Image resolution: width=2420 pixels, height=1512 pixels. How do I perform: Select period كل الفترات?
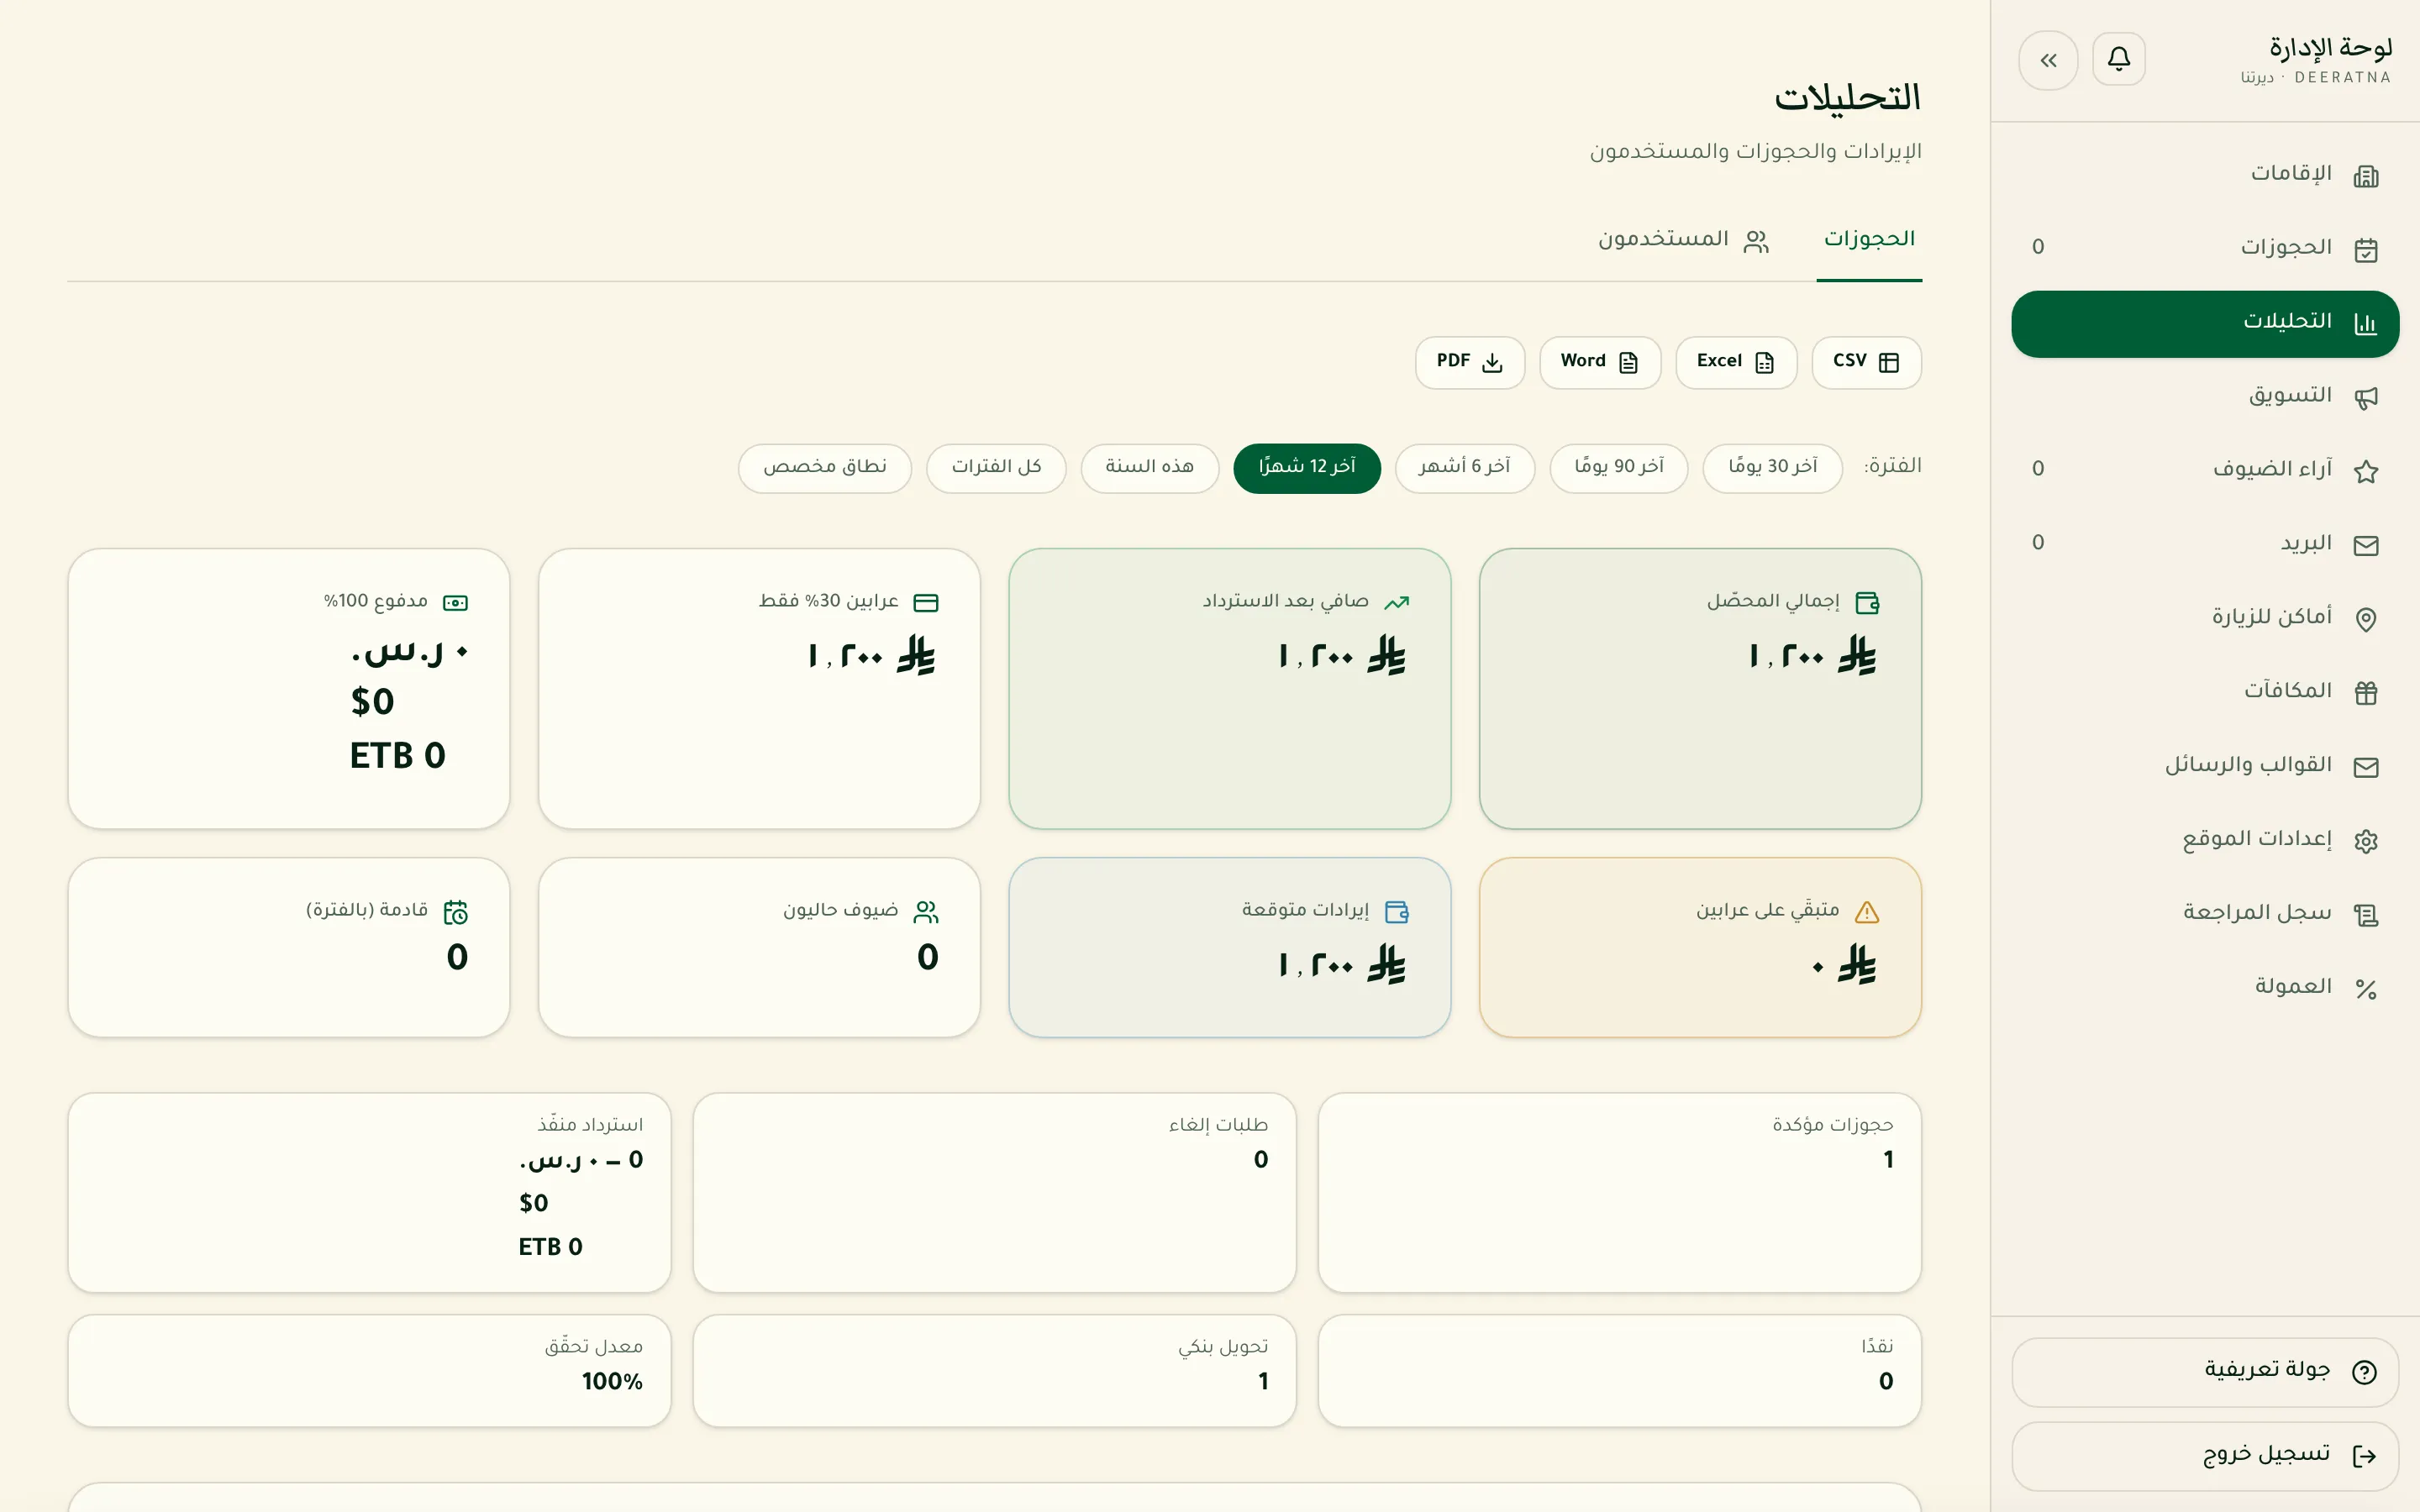pos(996,468)
